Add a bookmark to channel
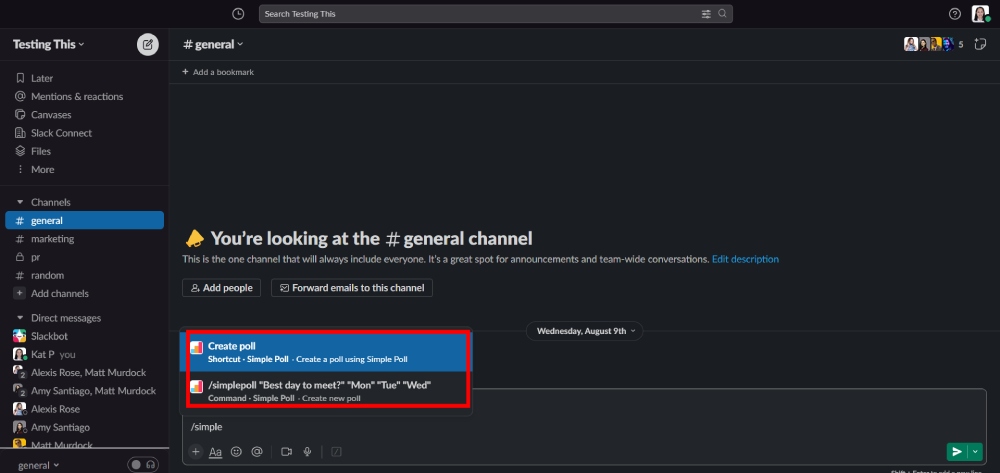The image size is (1000, 473). coord(218,72)
